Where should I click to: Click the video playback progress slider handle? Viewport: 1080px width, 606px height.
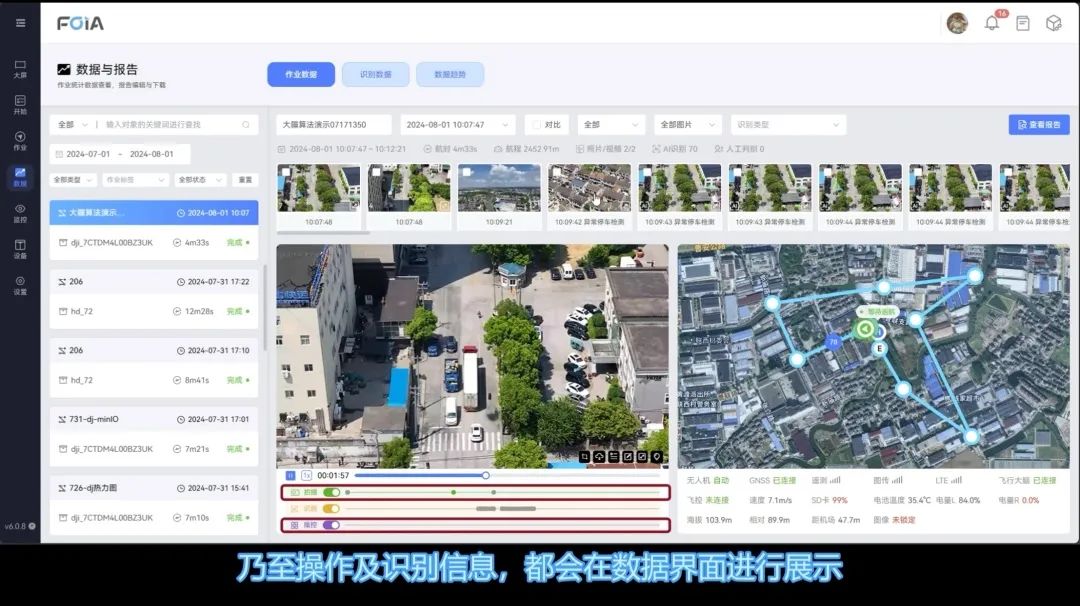click(x=486, y=475)
